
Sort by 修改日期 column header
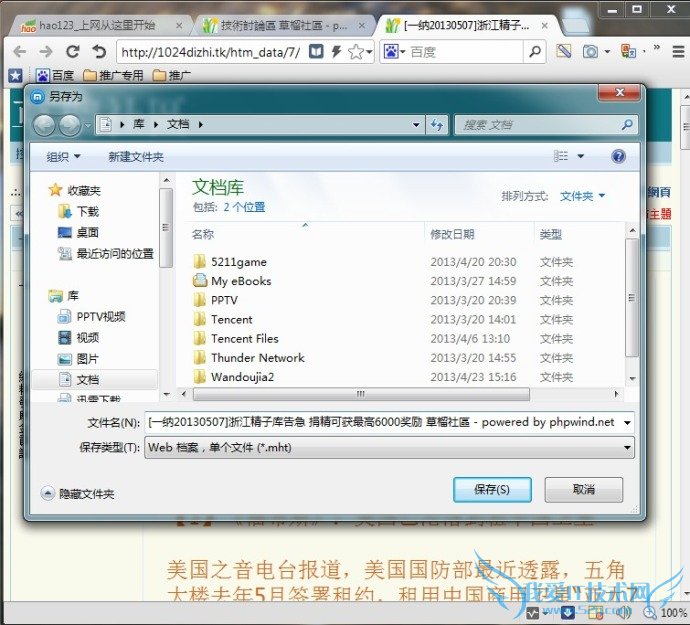coord(452,234)
